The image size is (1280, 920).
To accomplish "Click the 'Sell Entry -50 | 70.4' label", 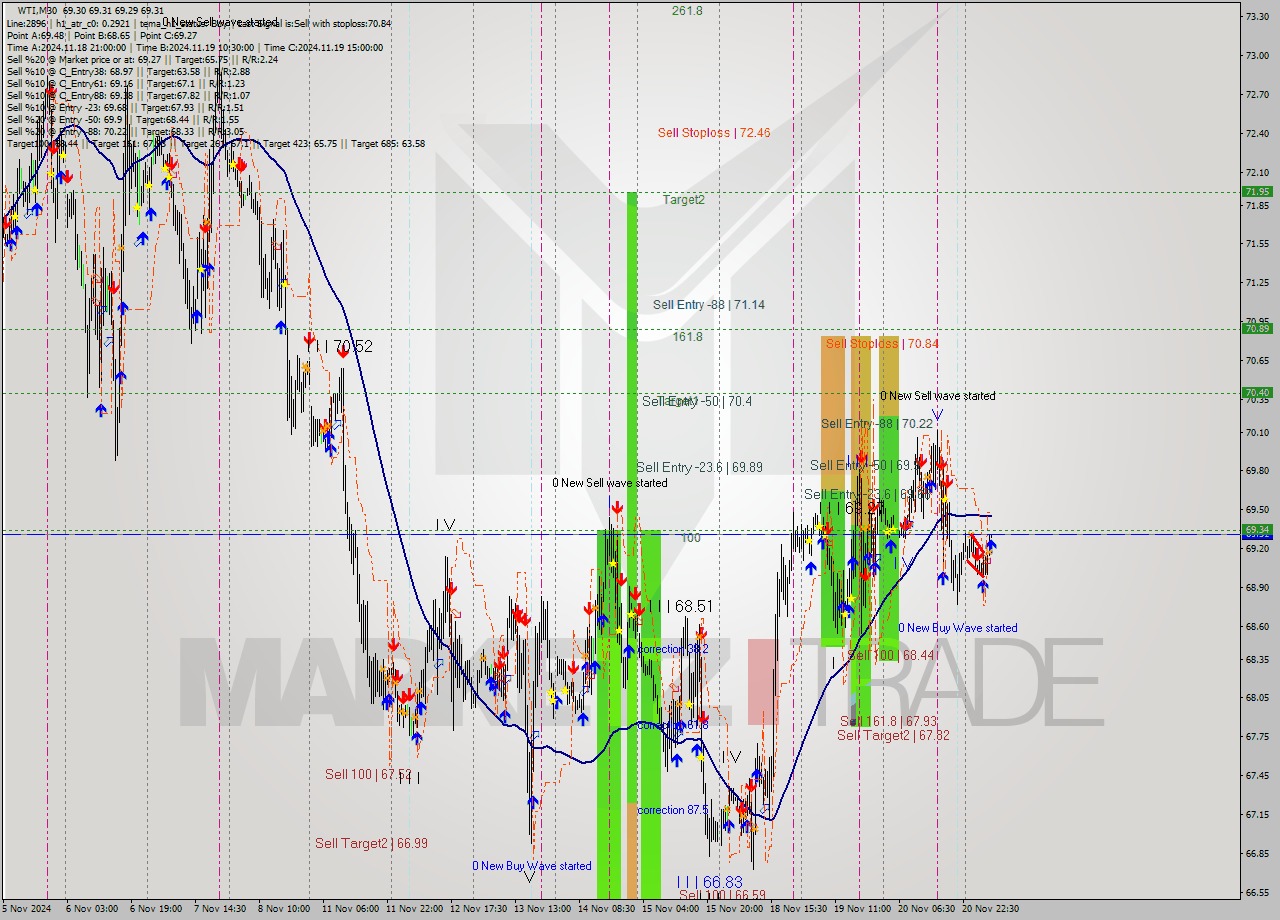I will pyautogui.click(x=697, y=401).
